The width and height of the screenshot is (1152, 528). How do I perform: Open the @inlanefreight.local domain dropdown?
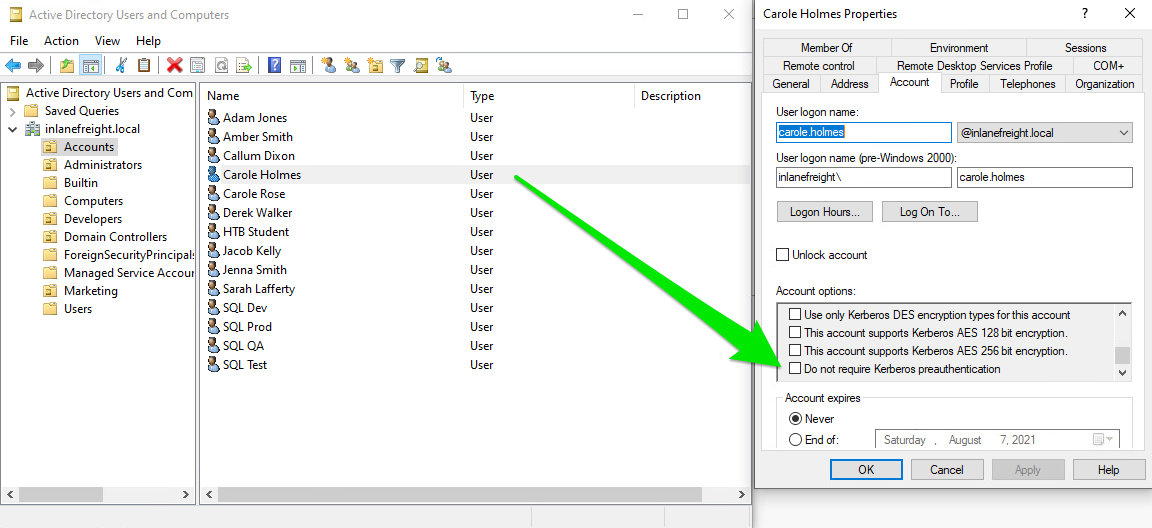[1124, 133]
